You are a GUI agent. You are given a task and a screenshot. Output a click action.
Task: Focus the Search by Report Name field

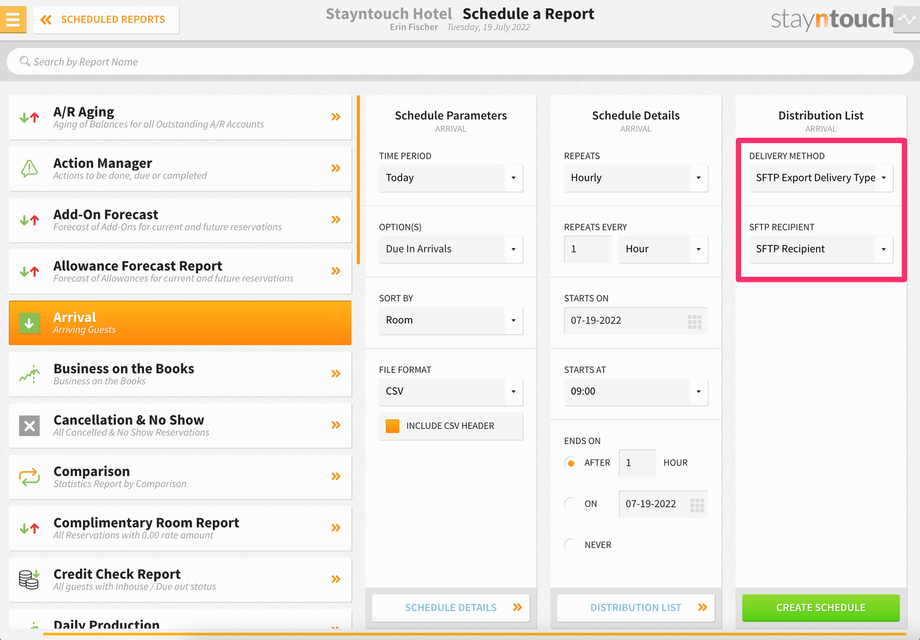(x=460, y=62)
